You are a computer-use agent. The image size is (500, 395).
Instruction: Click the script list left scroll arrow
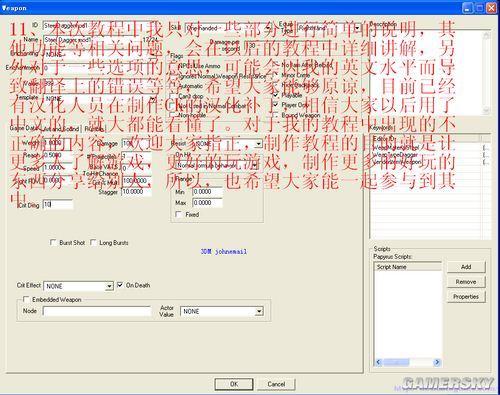[x=378, y=362]
